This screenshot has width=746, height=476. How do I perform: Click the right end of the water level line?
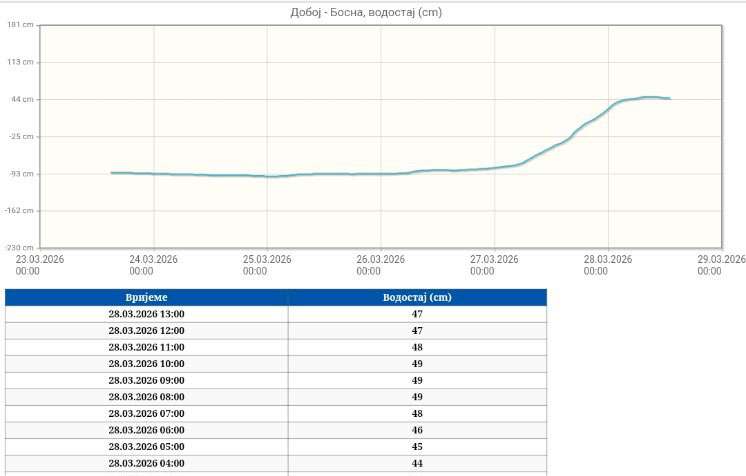click(668, 98)
